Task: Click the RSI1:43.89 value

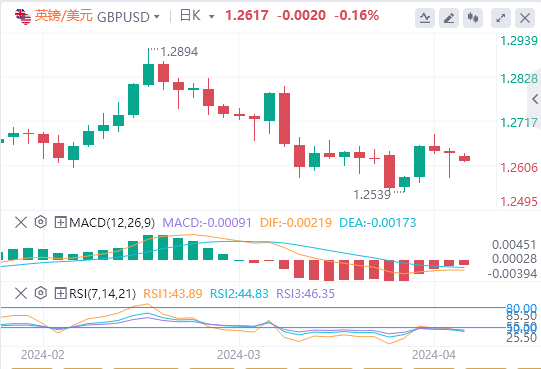Action: point(173,294)
